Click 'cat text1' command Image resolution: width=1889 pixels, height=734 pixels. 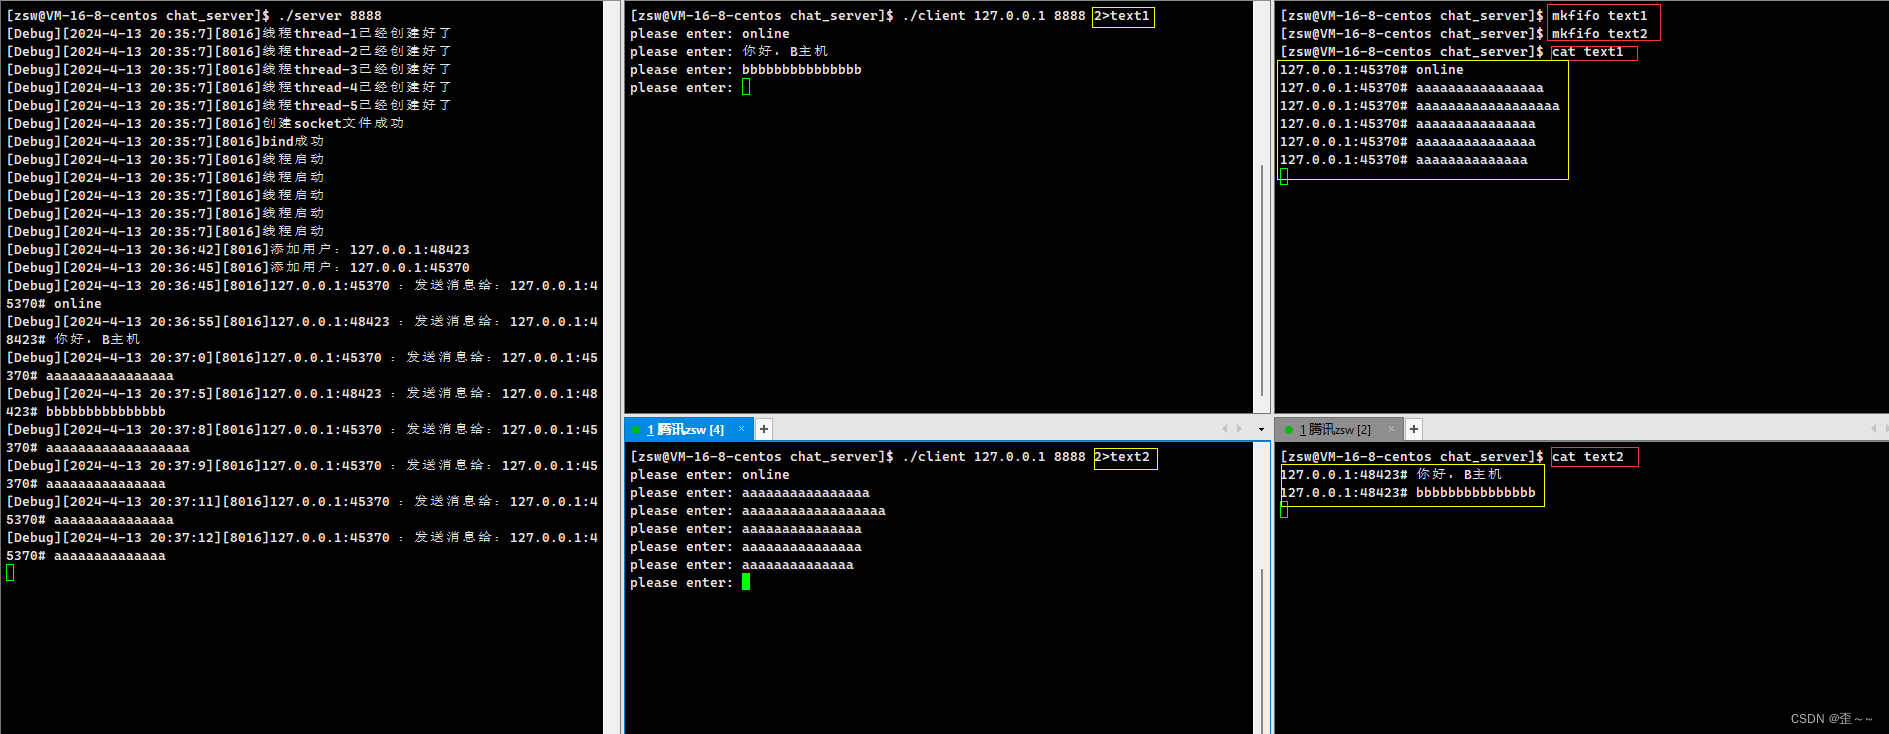1587,52
